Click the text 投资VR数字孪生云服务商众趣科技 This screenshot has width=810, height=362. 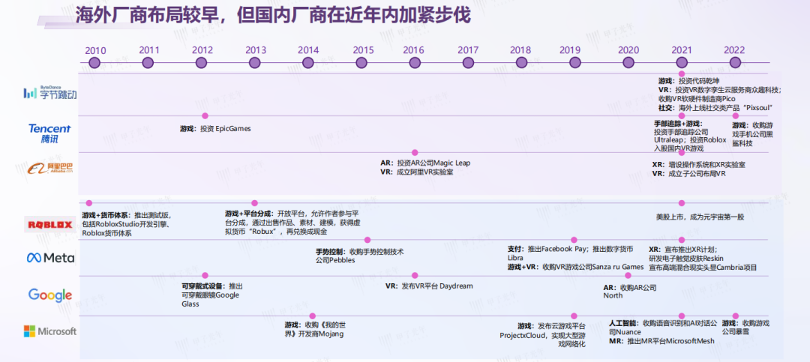[728, 90]
